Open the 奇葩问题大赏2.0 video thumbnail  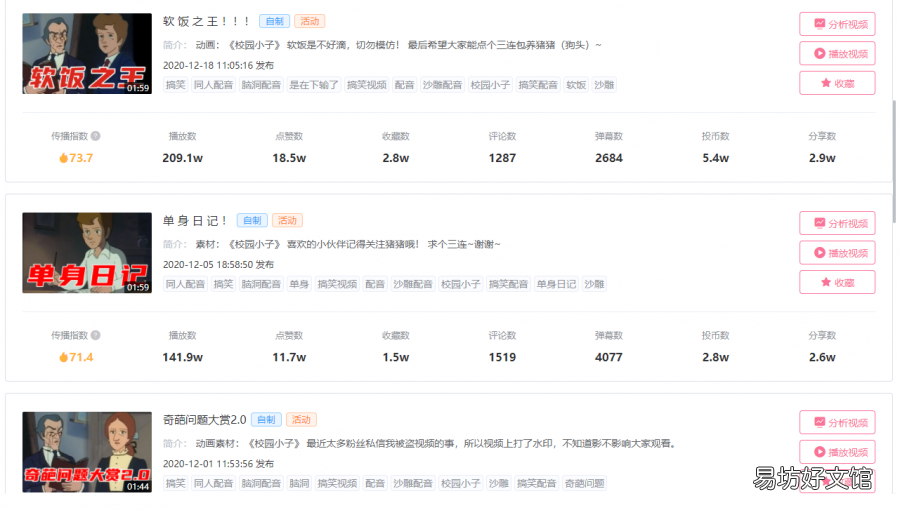87,452
